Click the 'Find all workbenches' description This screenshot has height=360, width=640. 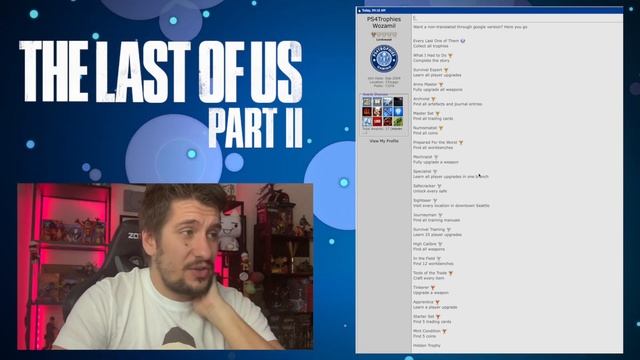click(433, 147)
